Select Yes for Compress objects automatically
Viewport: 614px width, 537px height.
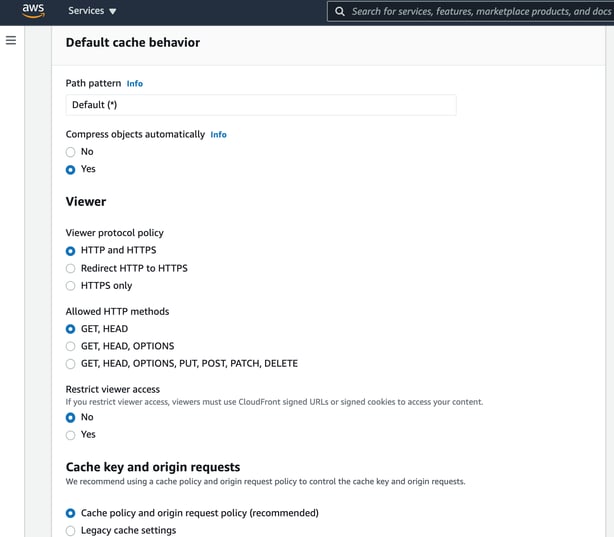[x=70, y=170]
